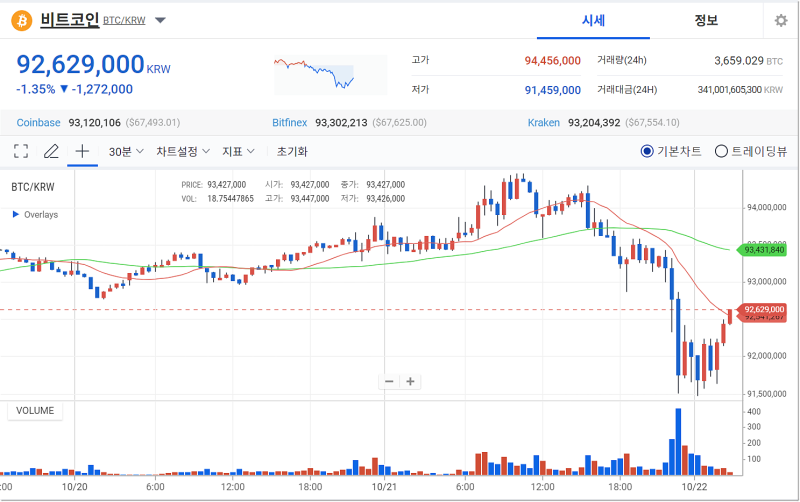Open the Bitfinex price link
Viewport: 800px width, 502px height.
click(289, 122)
